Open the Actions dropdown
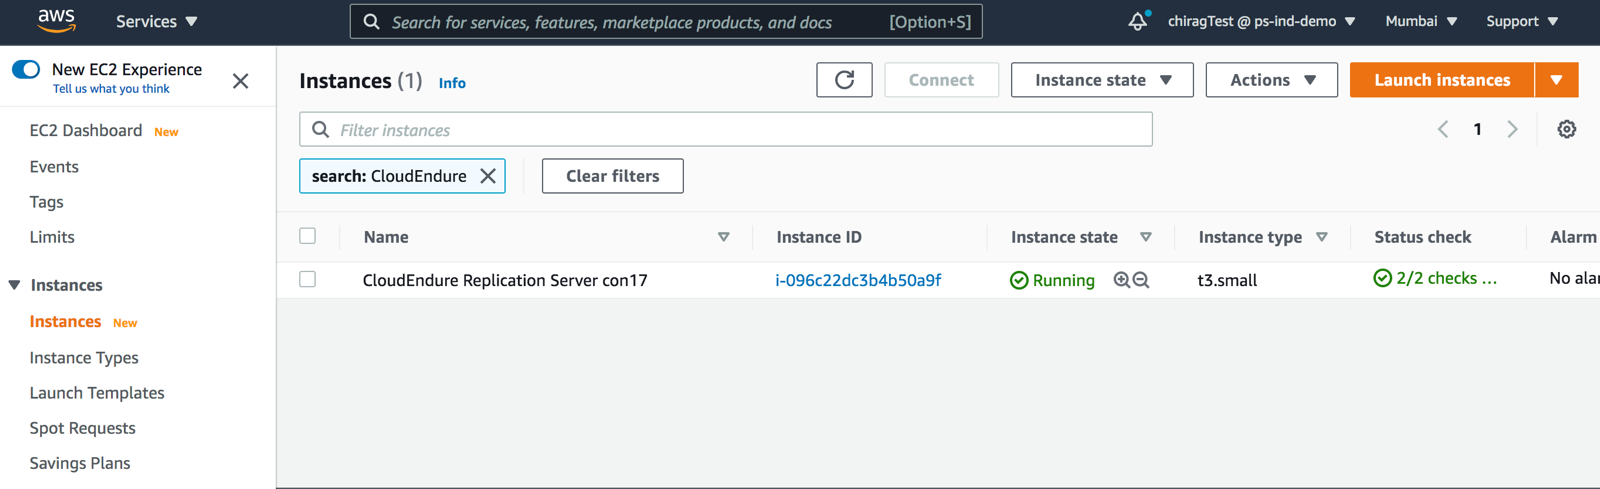1600x489 pixels. (x=1271, y=80)
